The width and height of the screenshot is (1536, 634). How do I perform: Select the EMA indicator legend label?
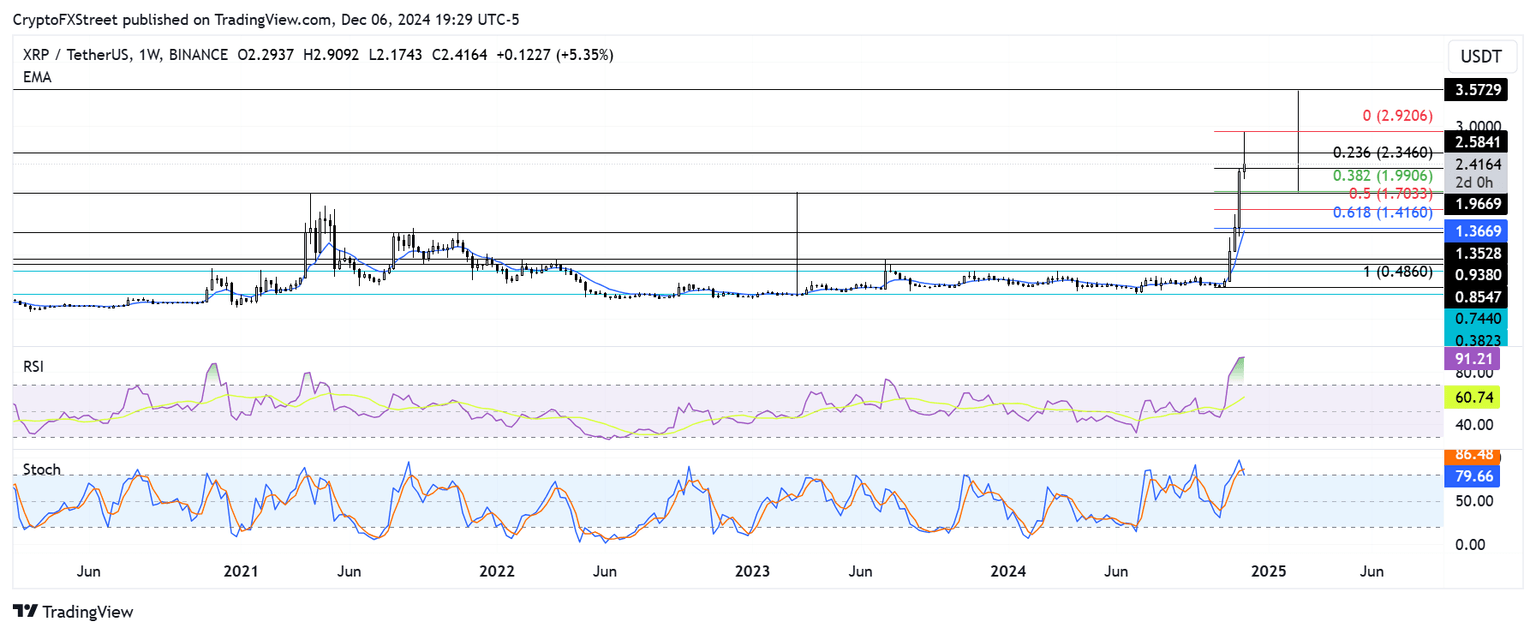pos(36,77)
